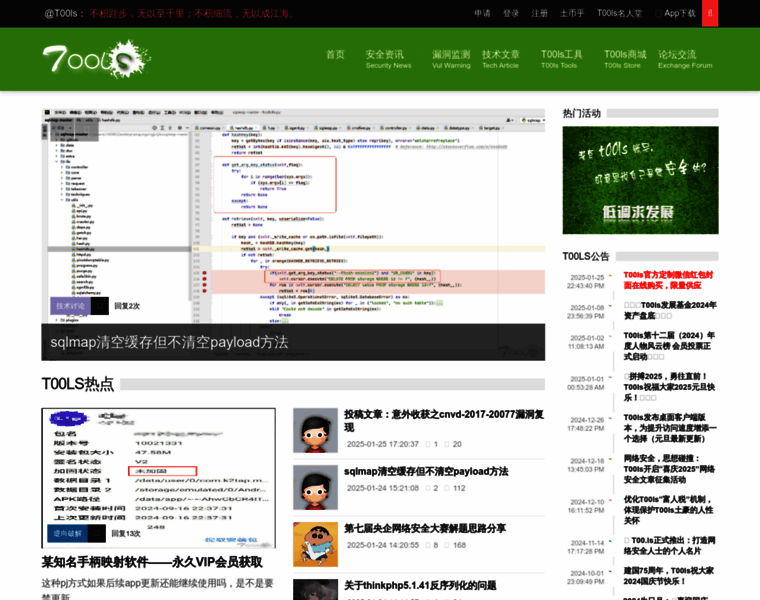Click the 技术讨论 category tag
760x600 pixels.
(70, 306)
